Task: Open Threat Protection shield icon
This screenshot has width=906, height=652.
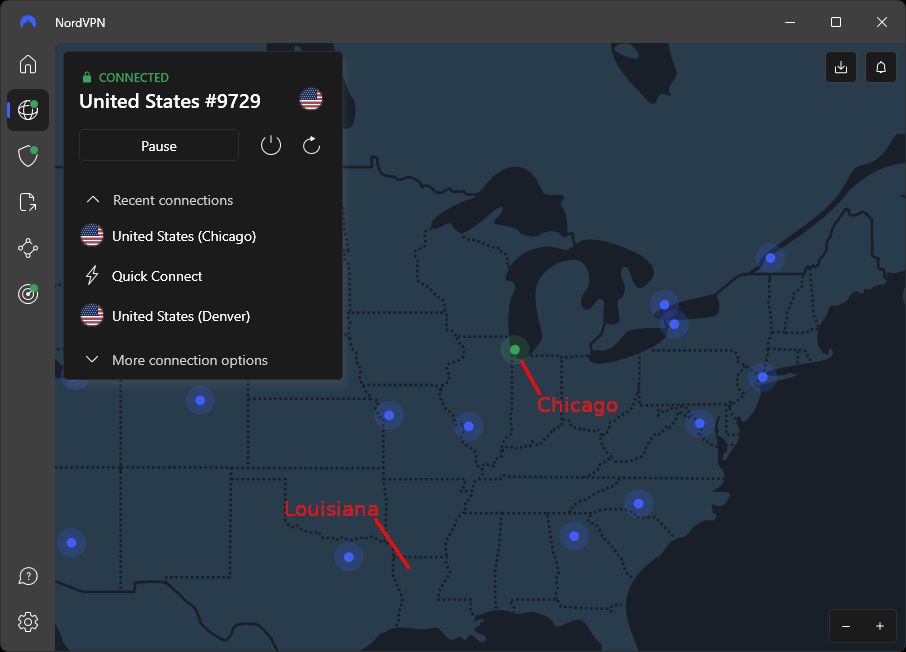Action: coord(28,156)
